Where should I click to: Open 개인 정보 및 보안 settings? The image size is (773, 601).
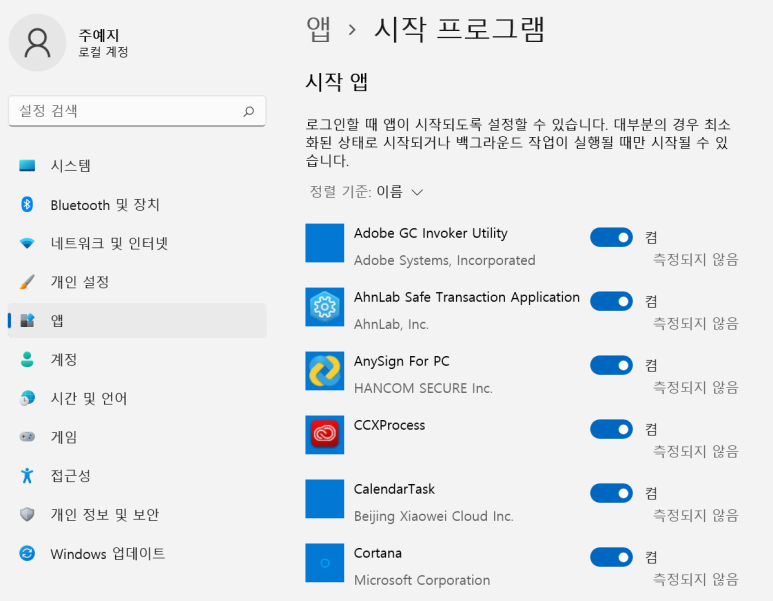tap(137, 514)
